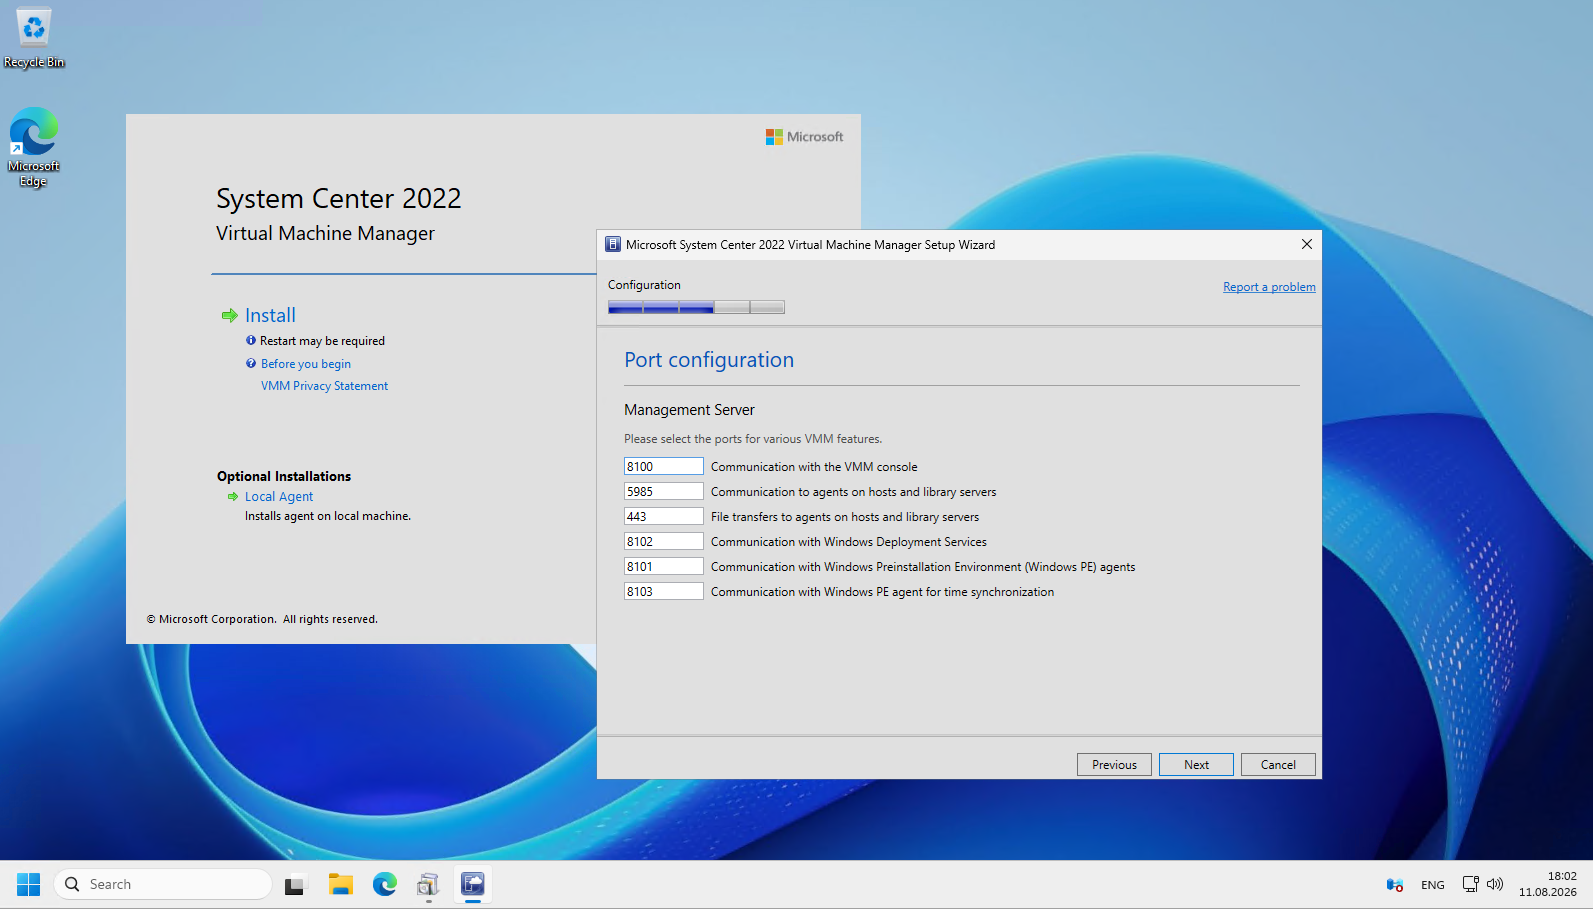Click 'Communication with Windows Preinstallation Environment (Windows PE) agents'
1593x909 pixels.
(923, 567)
